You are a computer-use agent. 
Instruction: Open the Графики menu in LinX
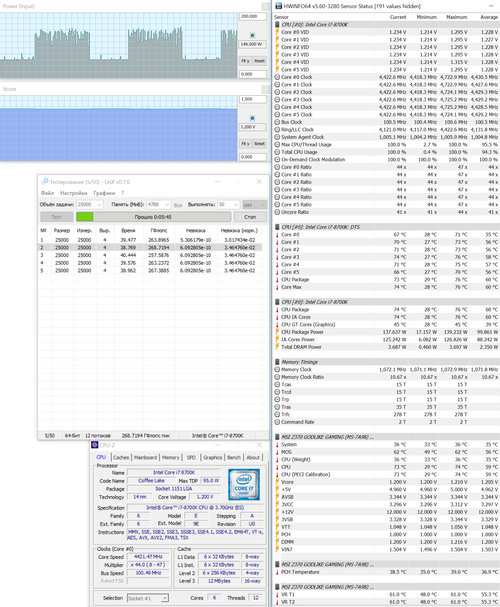[104, 193]
